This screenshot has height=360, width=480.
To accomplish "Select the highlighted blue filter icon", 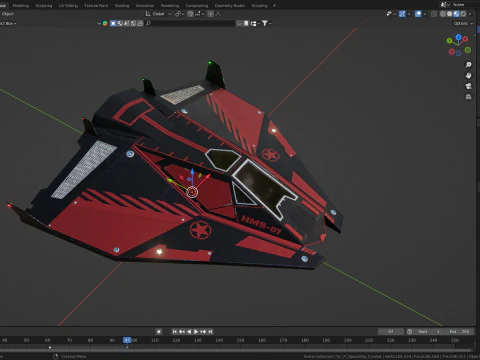I will click(113, 23).
